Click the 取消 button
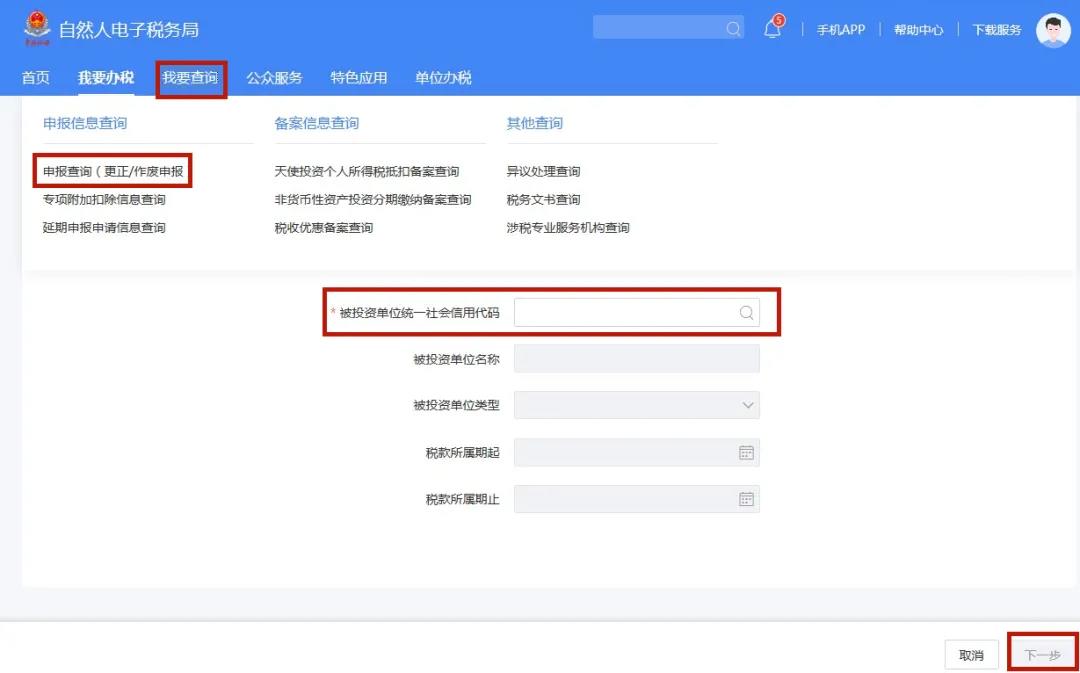Screen dimensions: 1080x673 (x=969, y=654)
